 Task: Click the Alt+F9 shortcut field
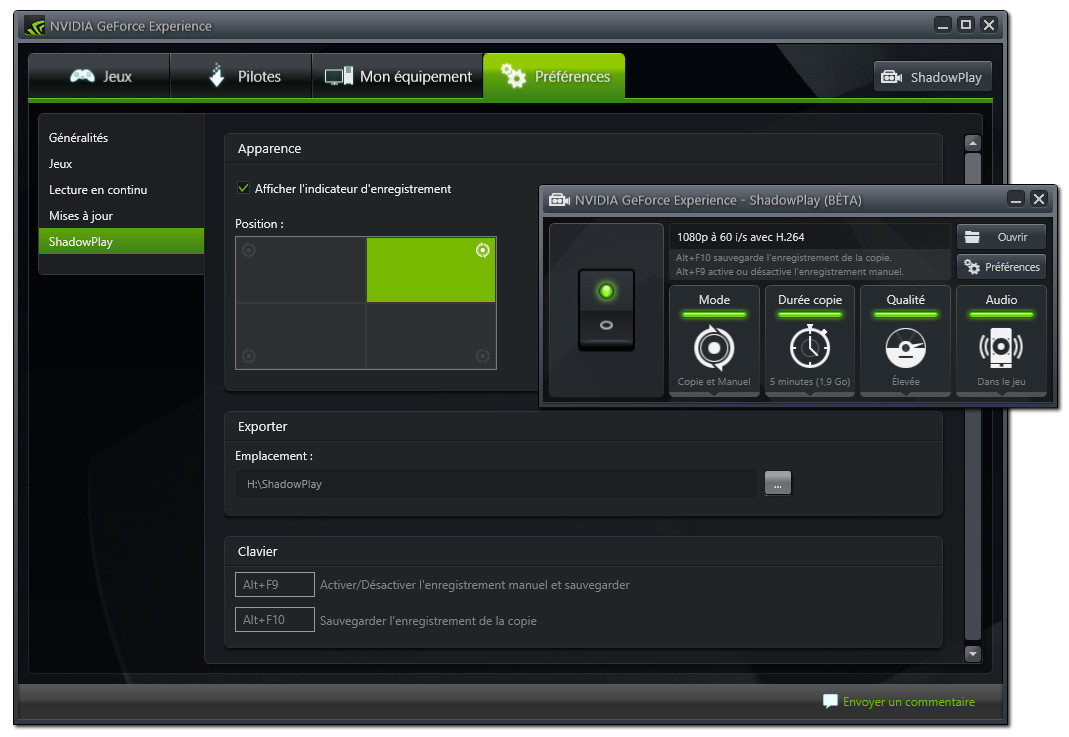(275, 584)
